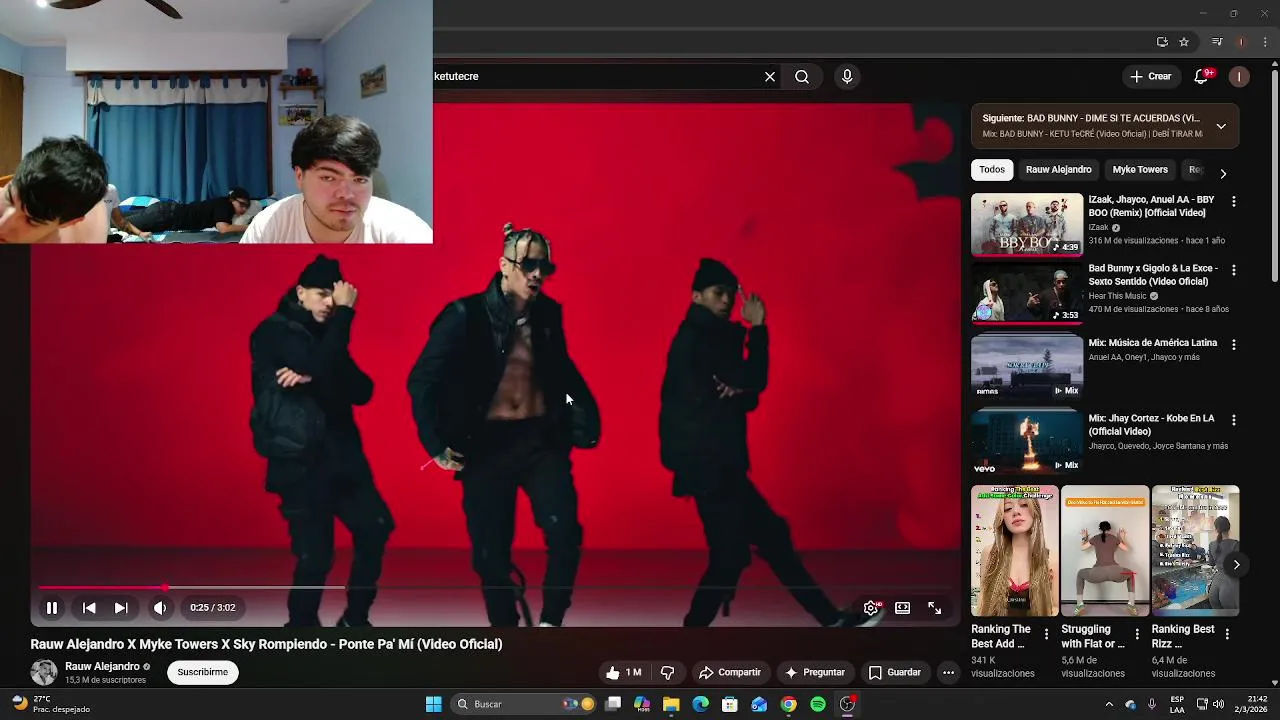Start voice search with microphone
Viewport: 1280px width, 720px height.
(847, 76)
